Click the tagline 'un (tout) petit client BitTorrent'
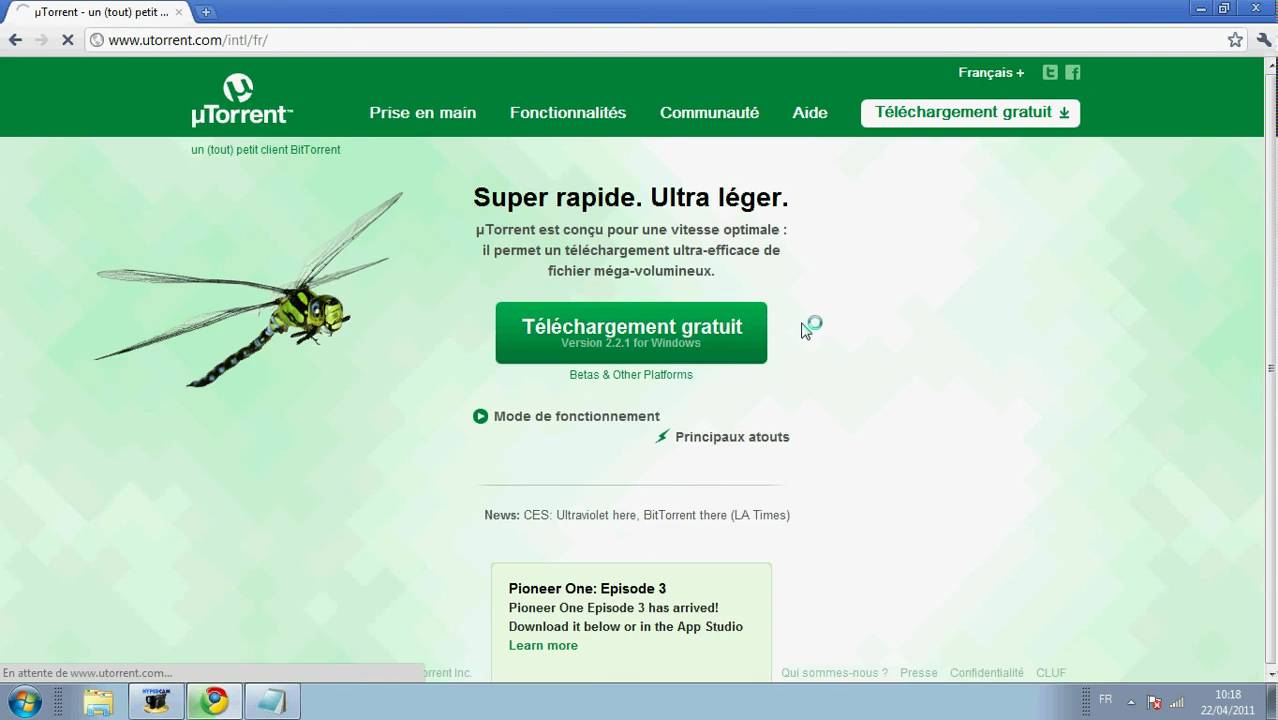 [266, 150]
